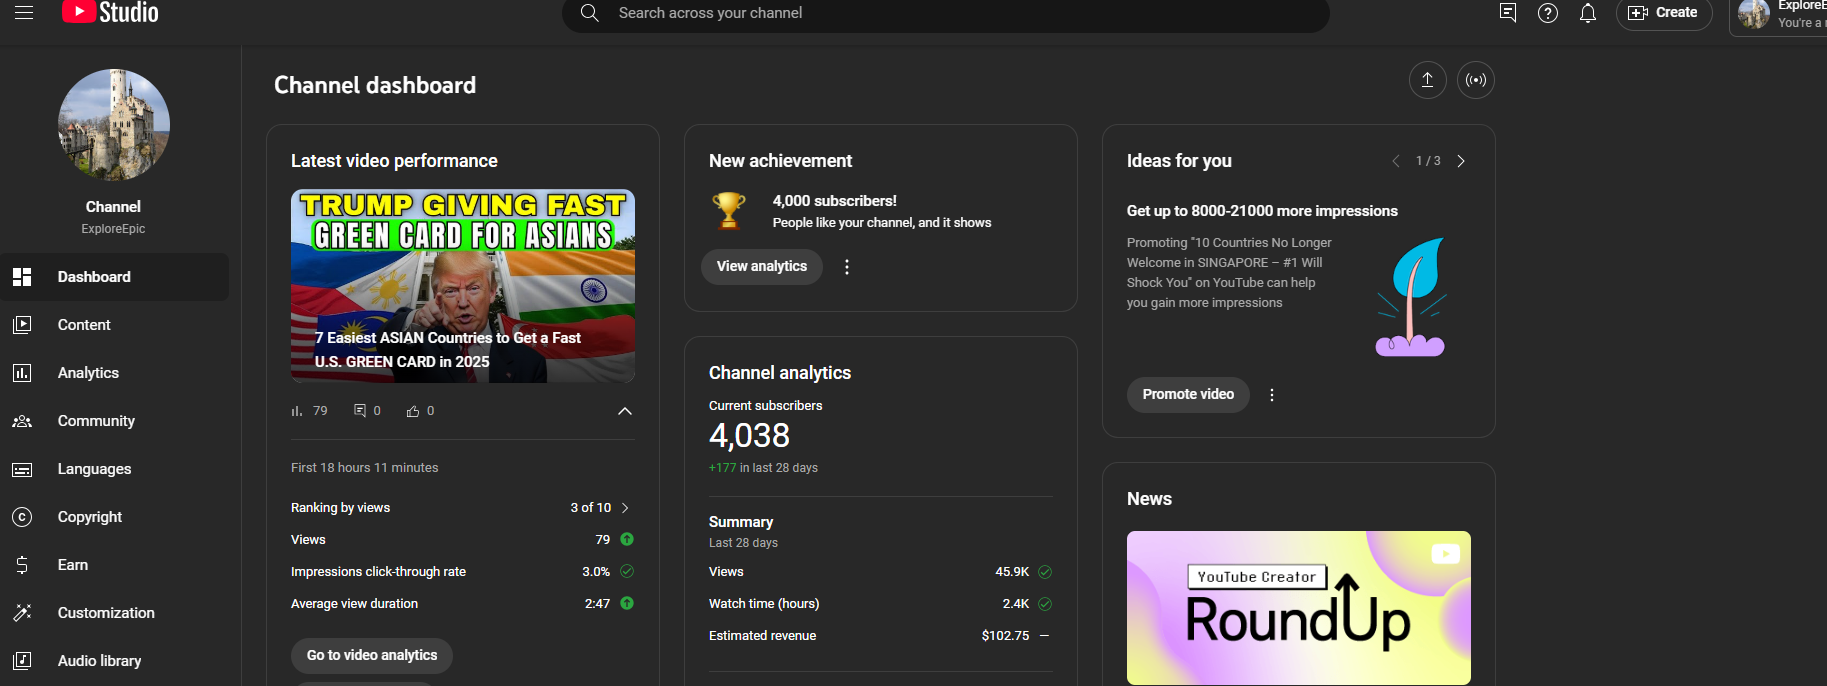Click the 28-day Views check indicator
1827x686 pixels.
pos(1045,572)
